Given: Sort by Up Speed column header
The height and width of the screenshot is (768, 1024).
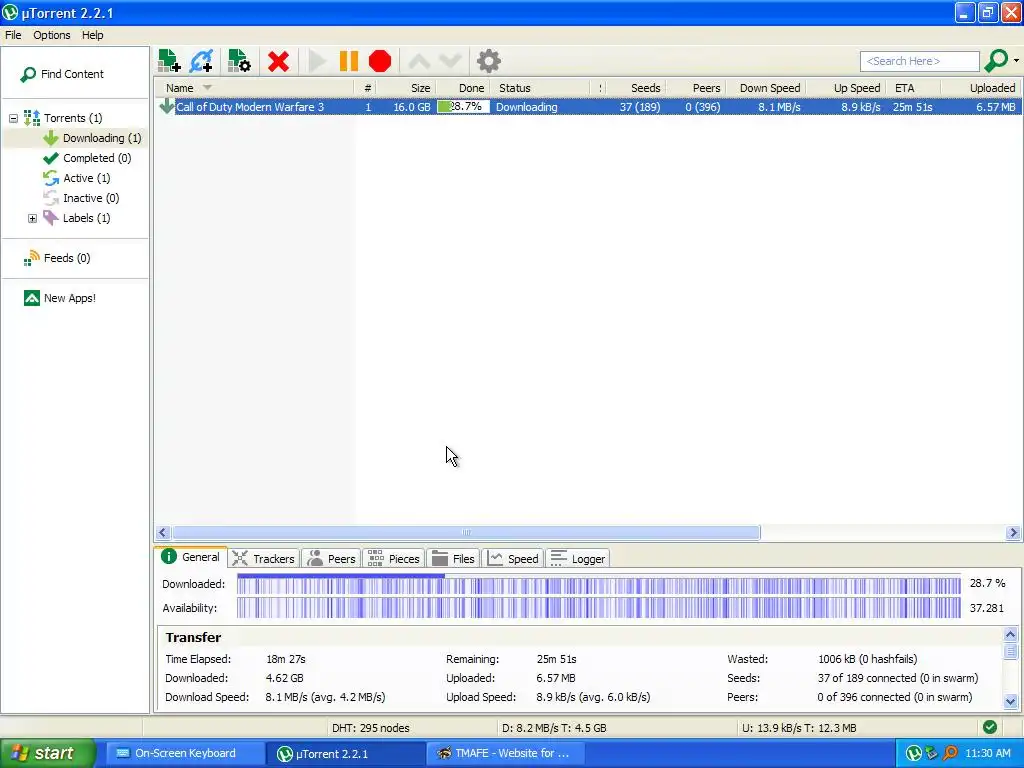Looking at the screenshot, I should pyautogui.click(x=847, y=88).
